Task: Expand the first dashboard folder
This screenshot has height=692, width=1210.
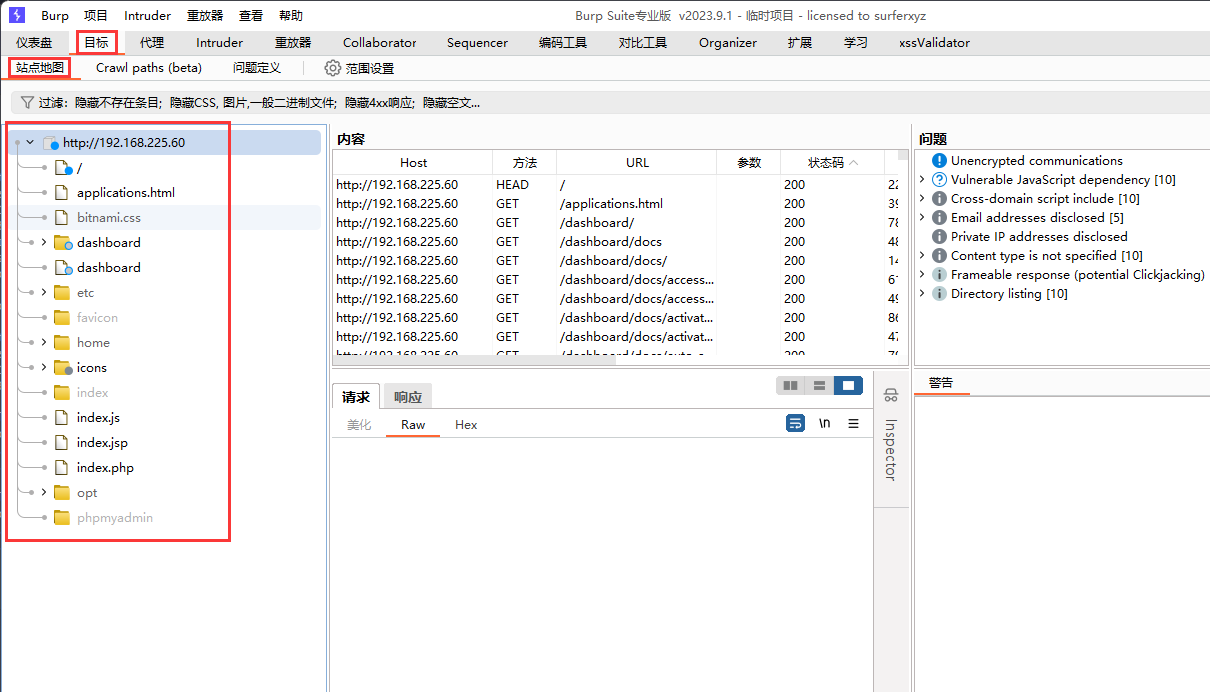Action: click(44, 243)
